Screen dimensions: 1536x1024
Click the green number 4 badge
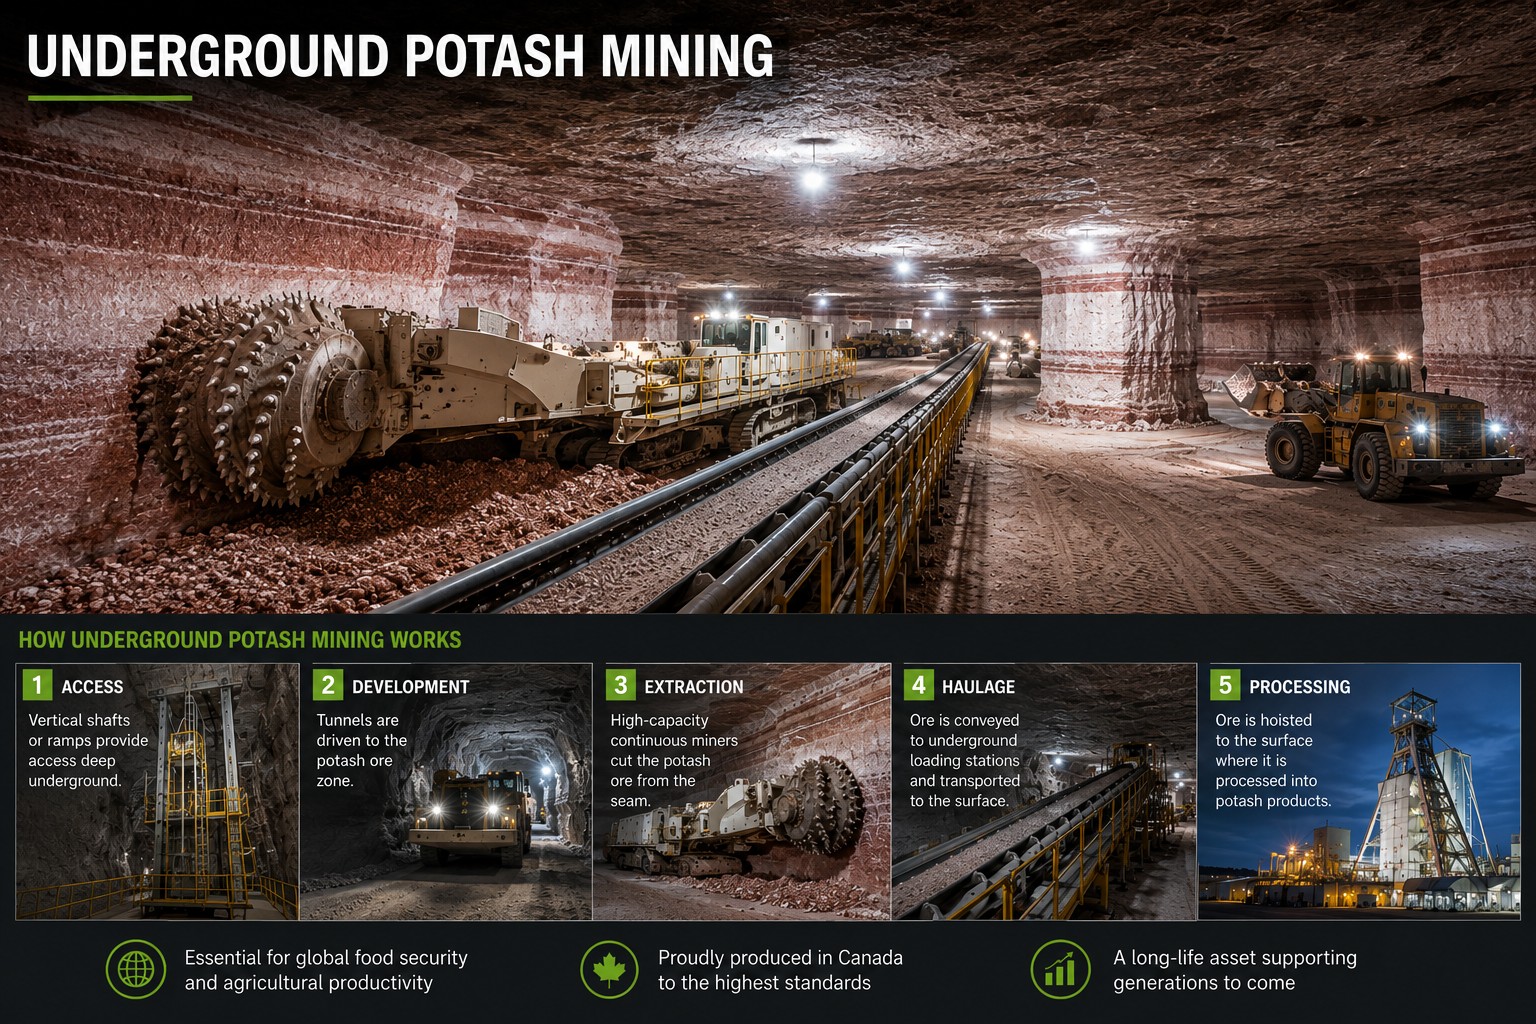(x=918, y=685)
